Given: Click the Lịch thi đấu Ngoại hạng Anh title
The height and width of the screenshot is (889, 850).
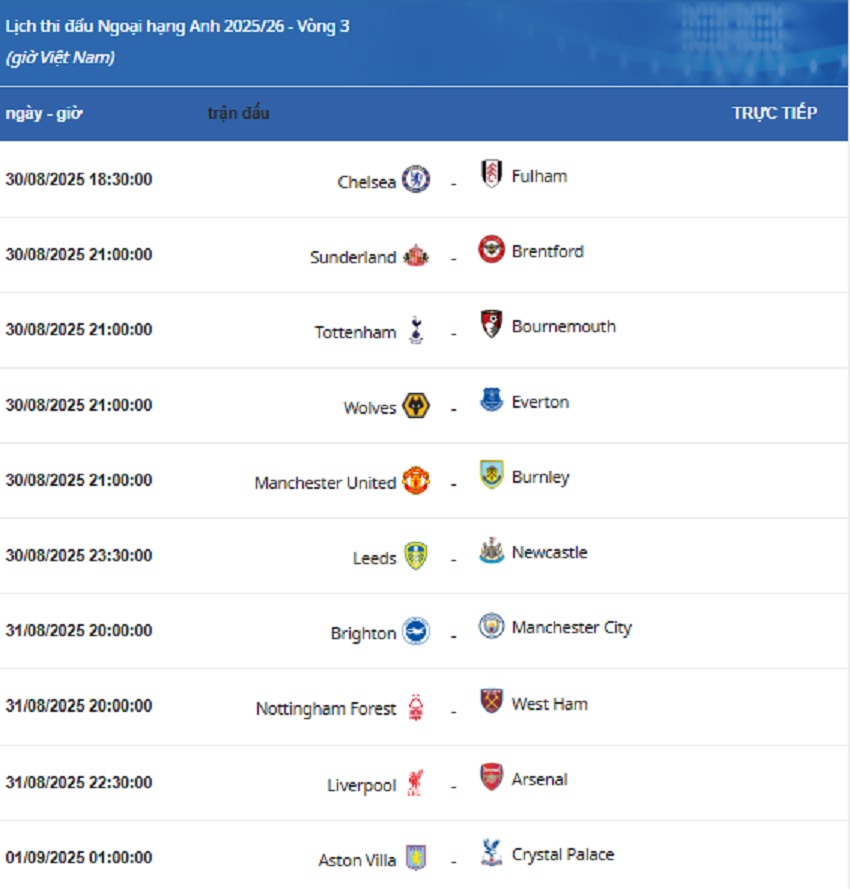Looking at the screenshot, I should (x=177, y=26).
